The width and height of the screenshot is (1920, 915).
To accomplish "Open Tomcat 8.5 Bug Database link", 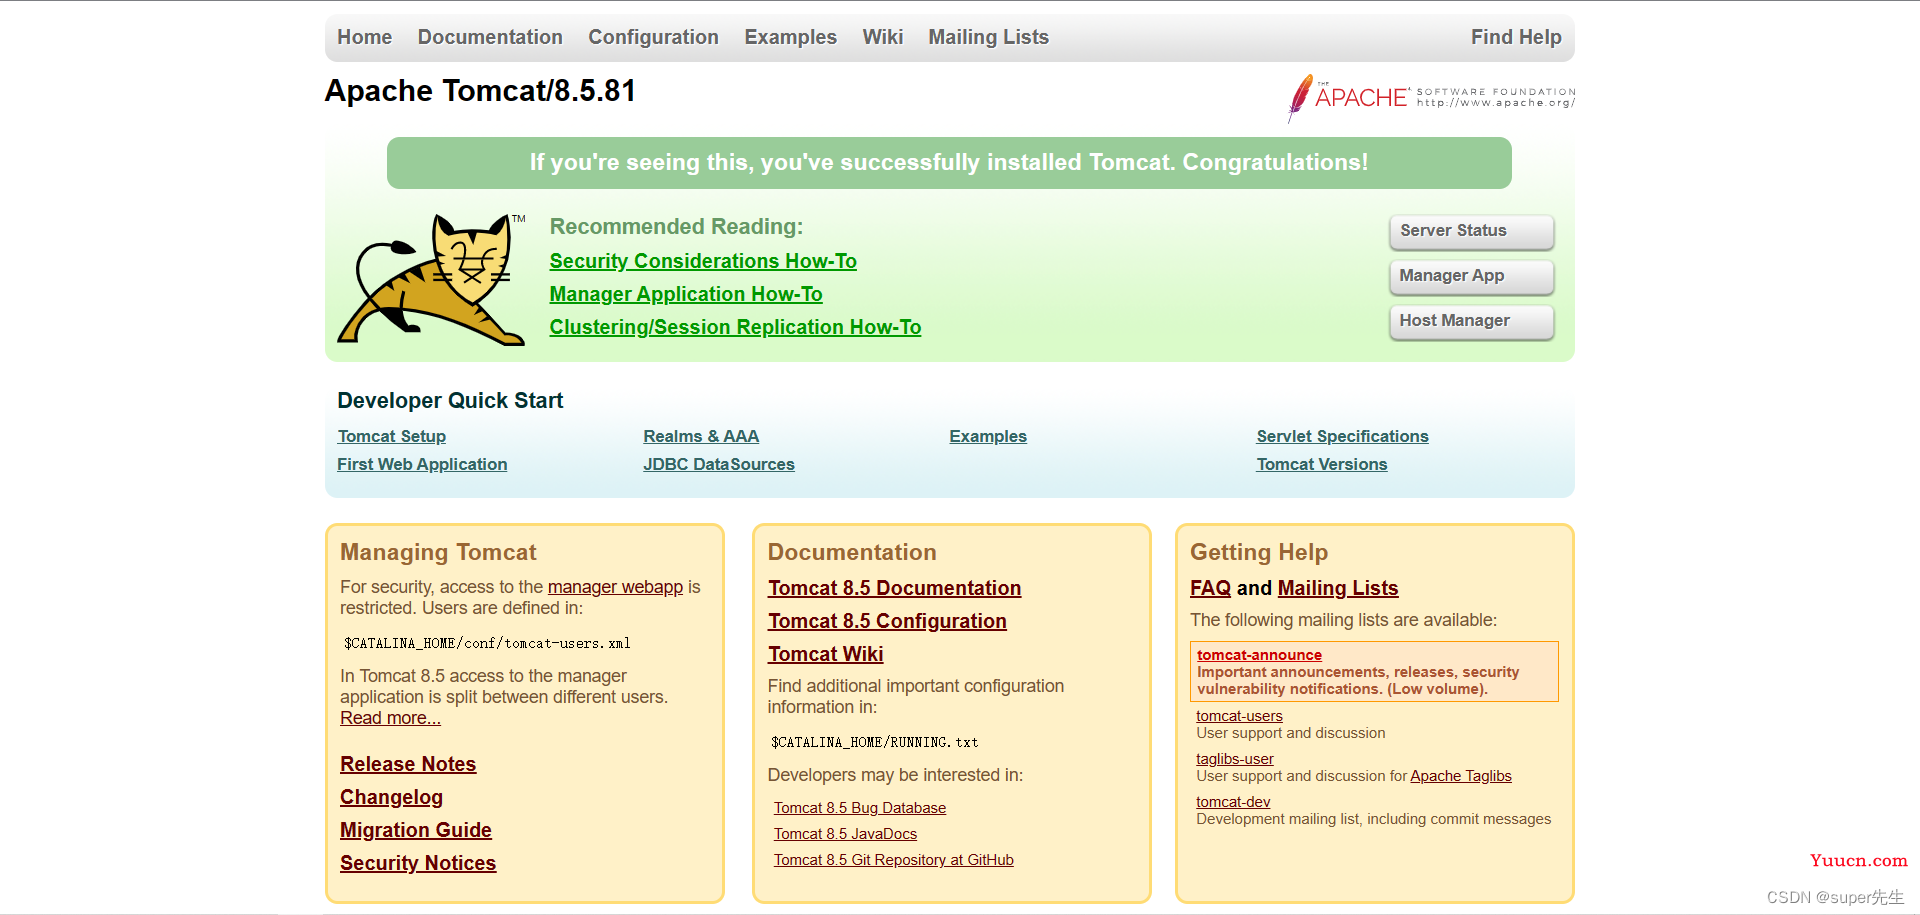I will [x=860, y=808].
